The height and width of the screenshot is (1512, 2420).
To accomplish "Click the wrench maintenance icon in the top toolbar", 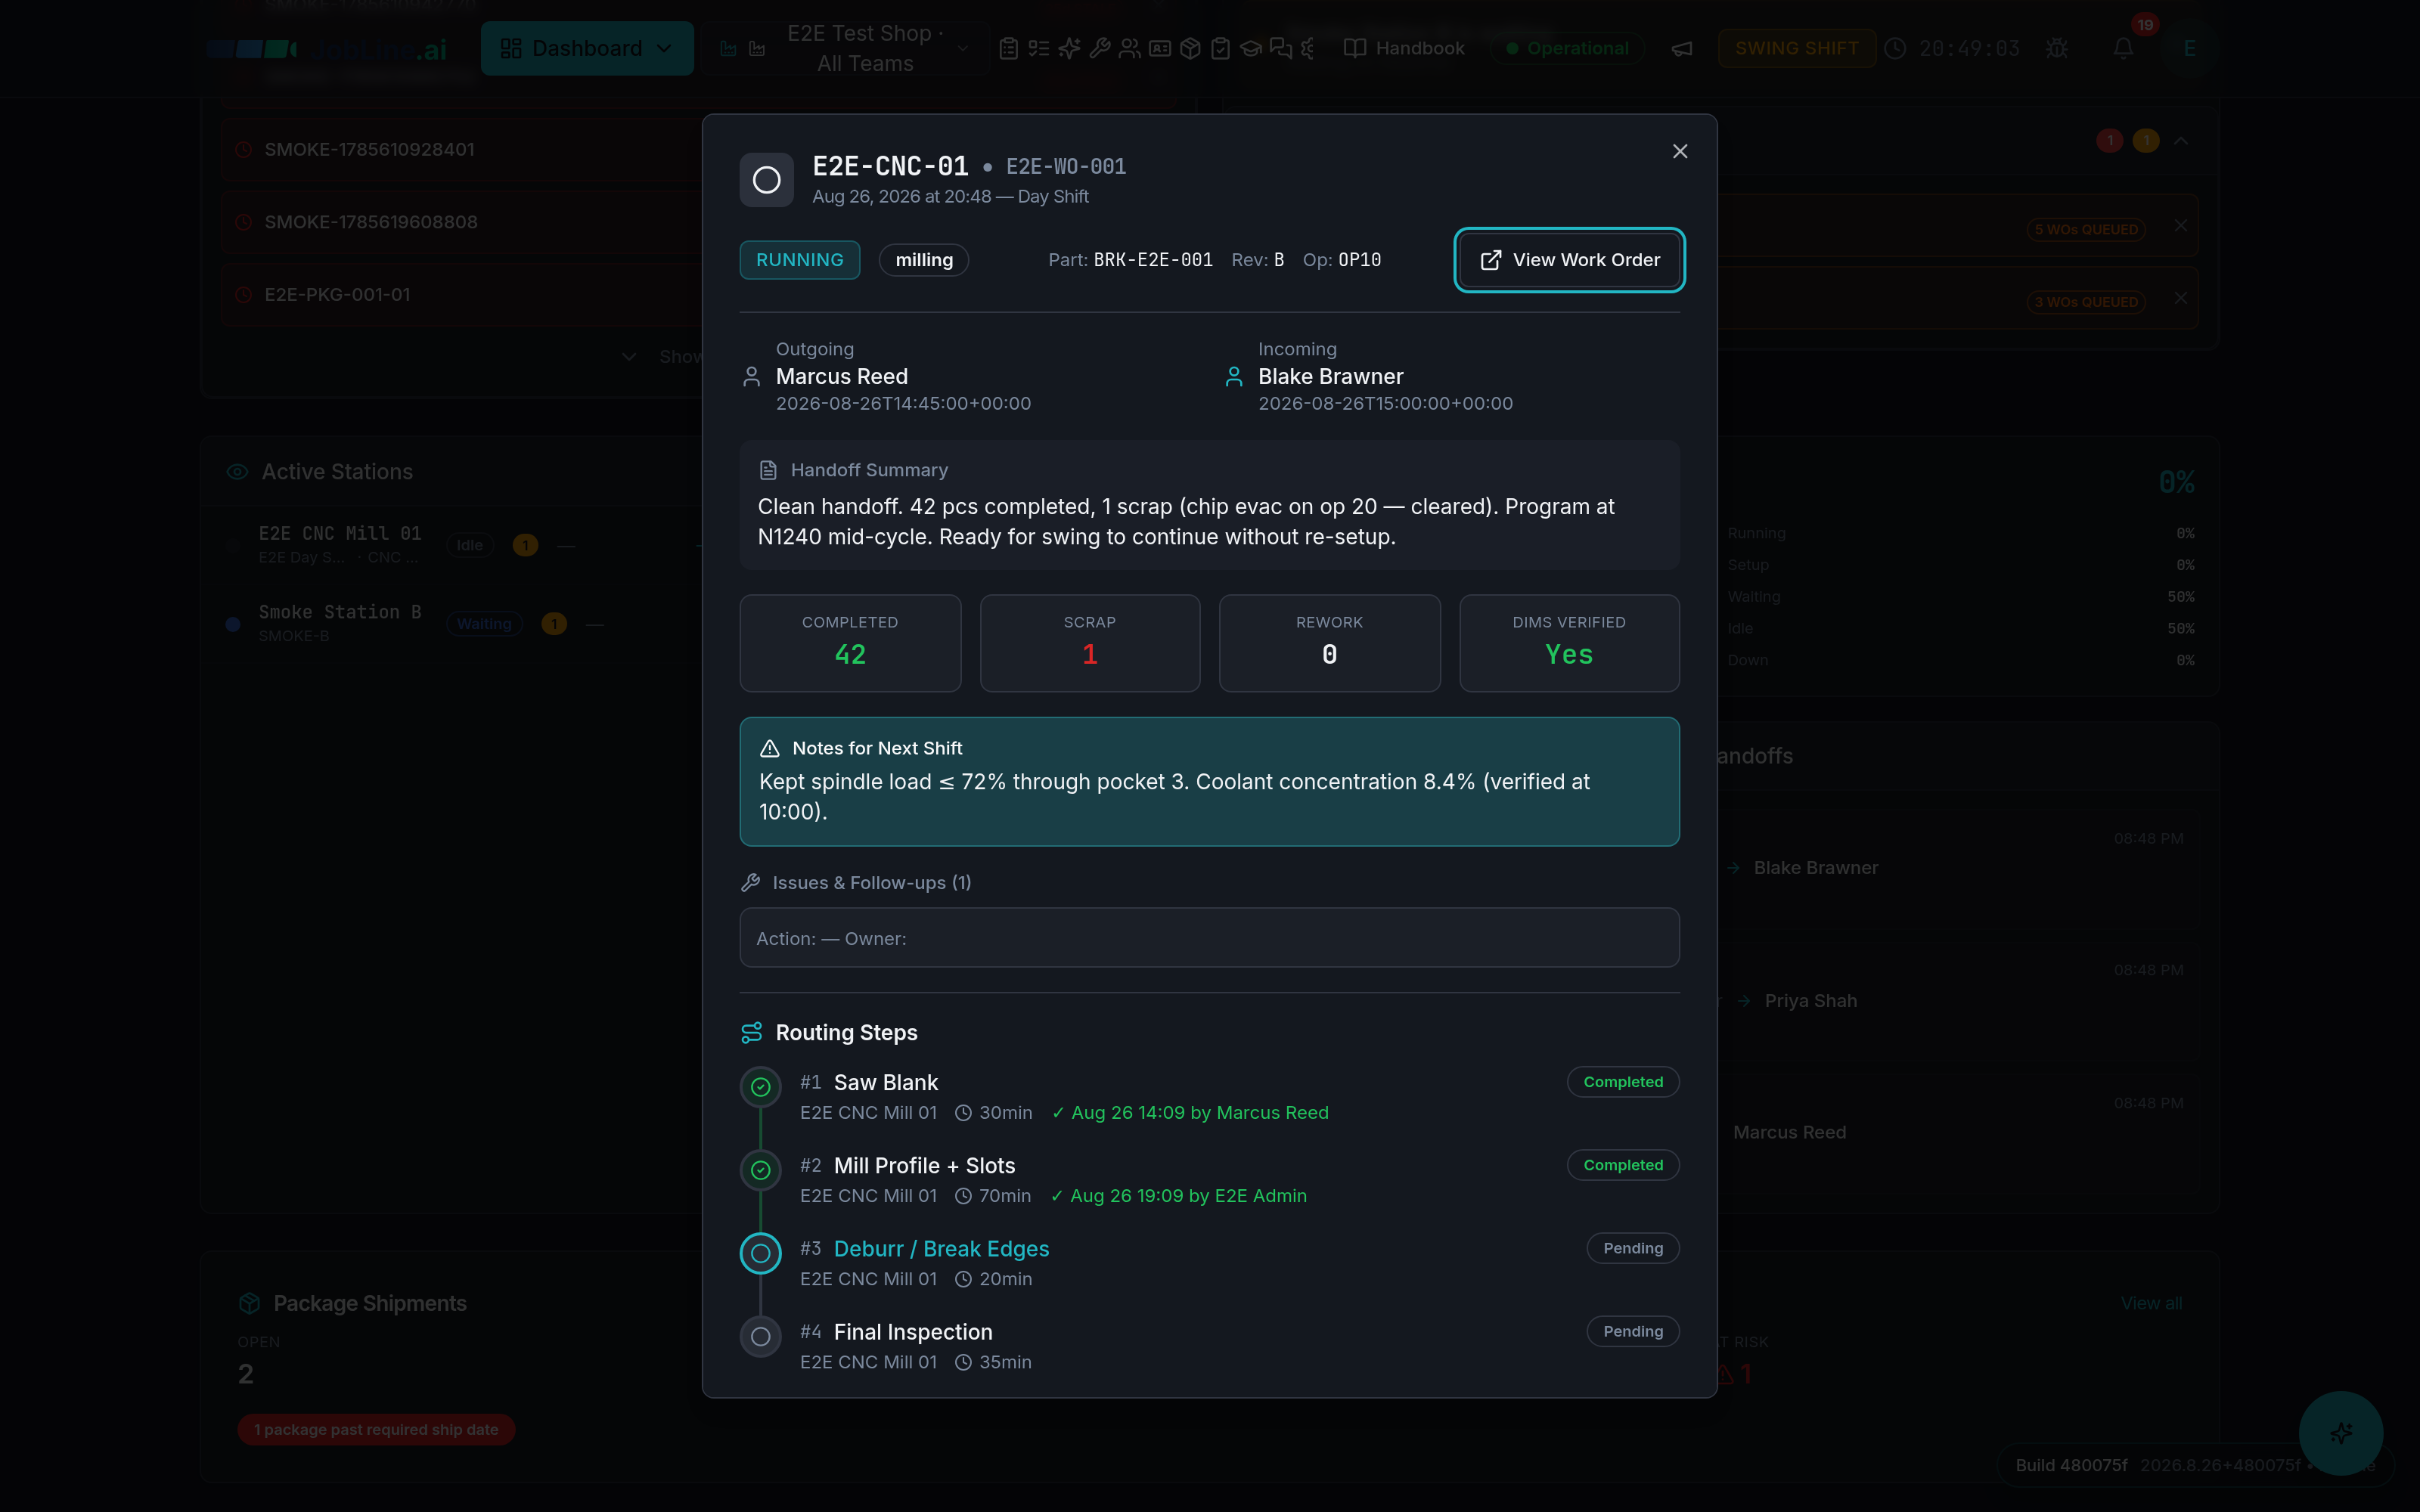I will (x=1099, y=48).
